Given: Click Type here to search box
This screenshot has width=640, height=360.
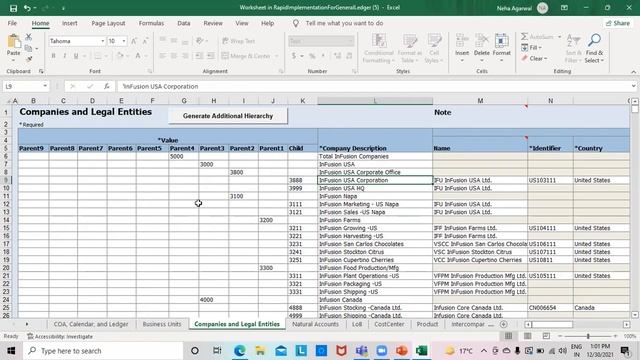Looking at the screenshot, I should (x=103, y=351).
